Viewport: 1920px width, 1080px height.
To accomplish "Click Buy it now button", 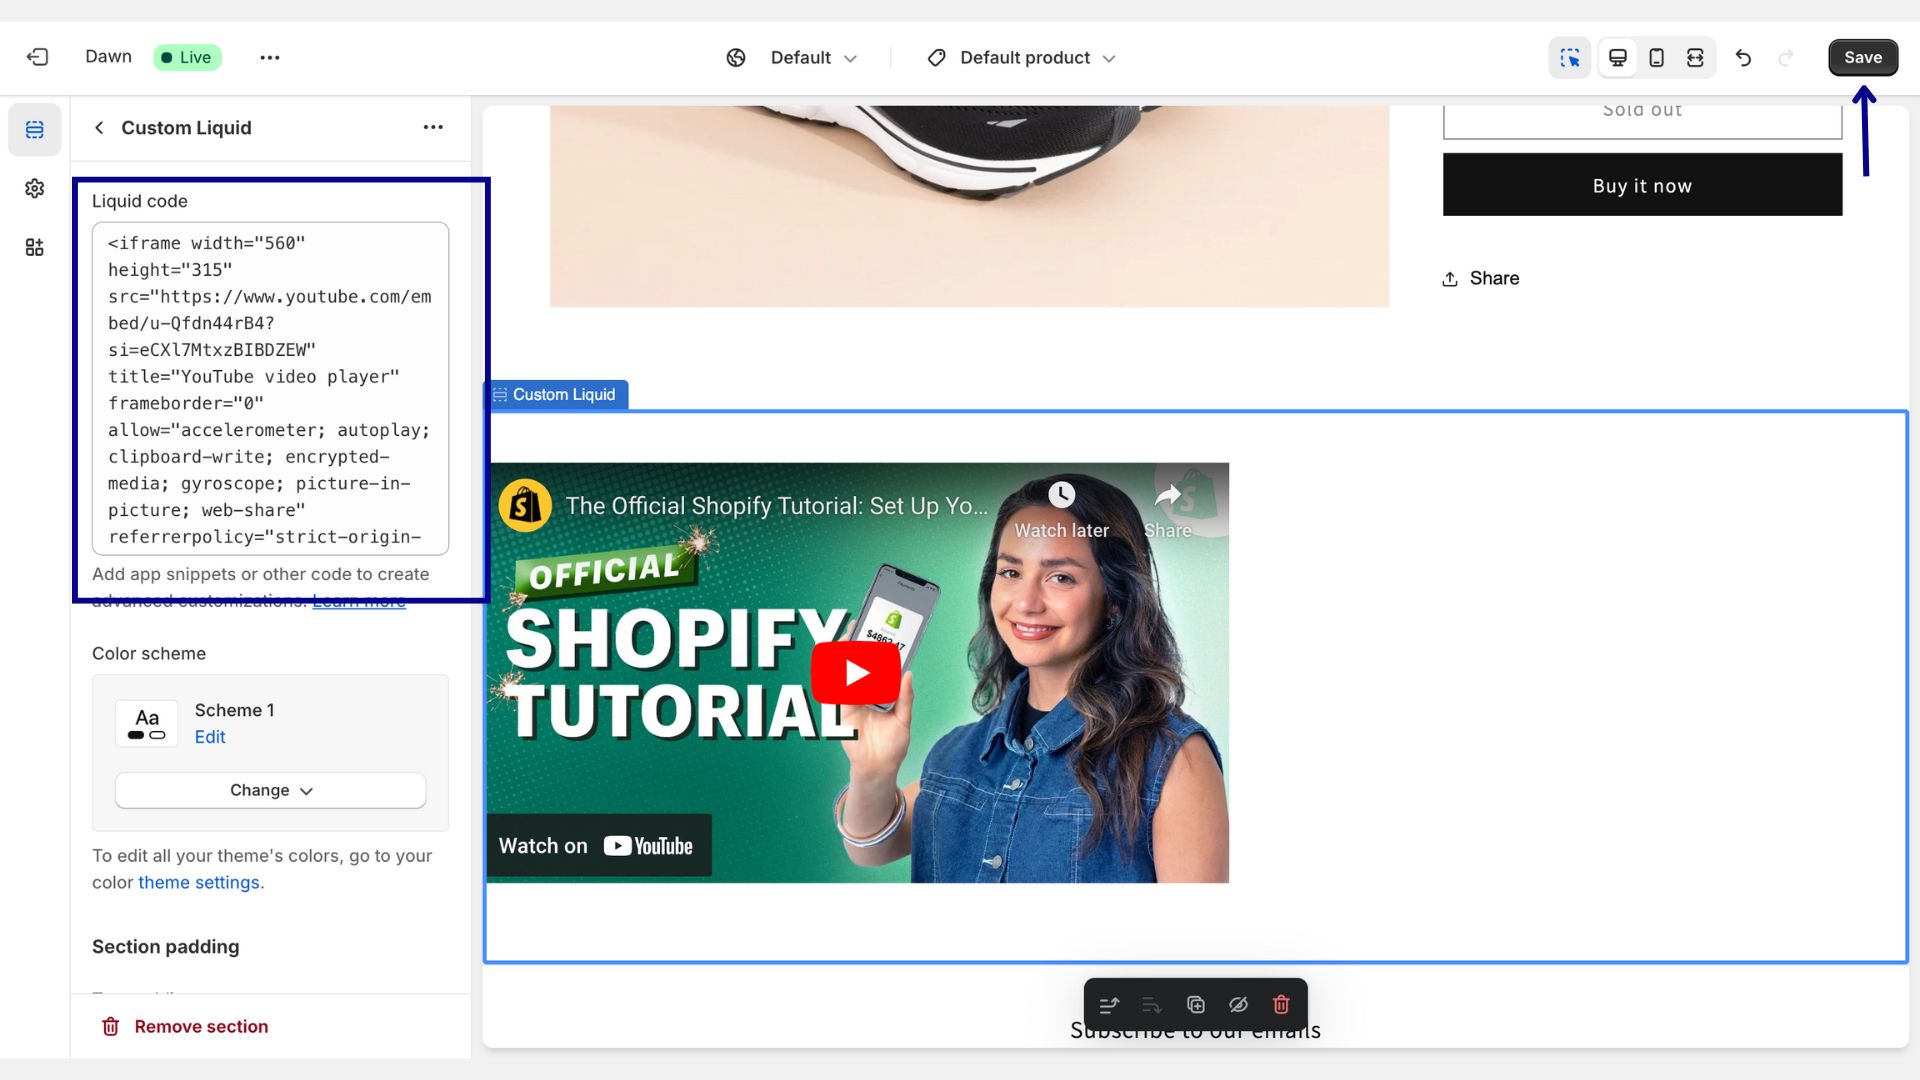I will click(1642, 185).
